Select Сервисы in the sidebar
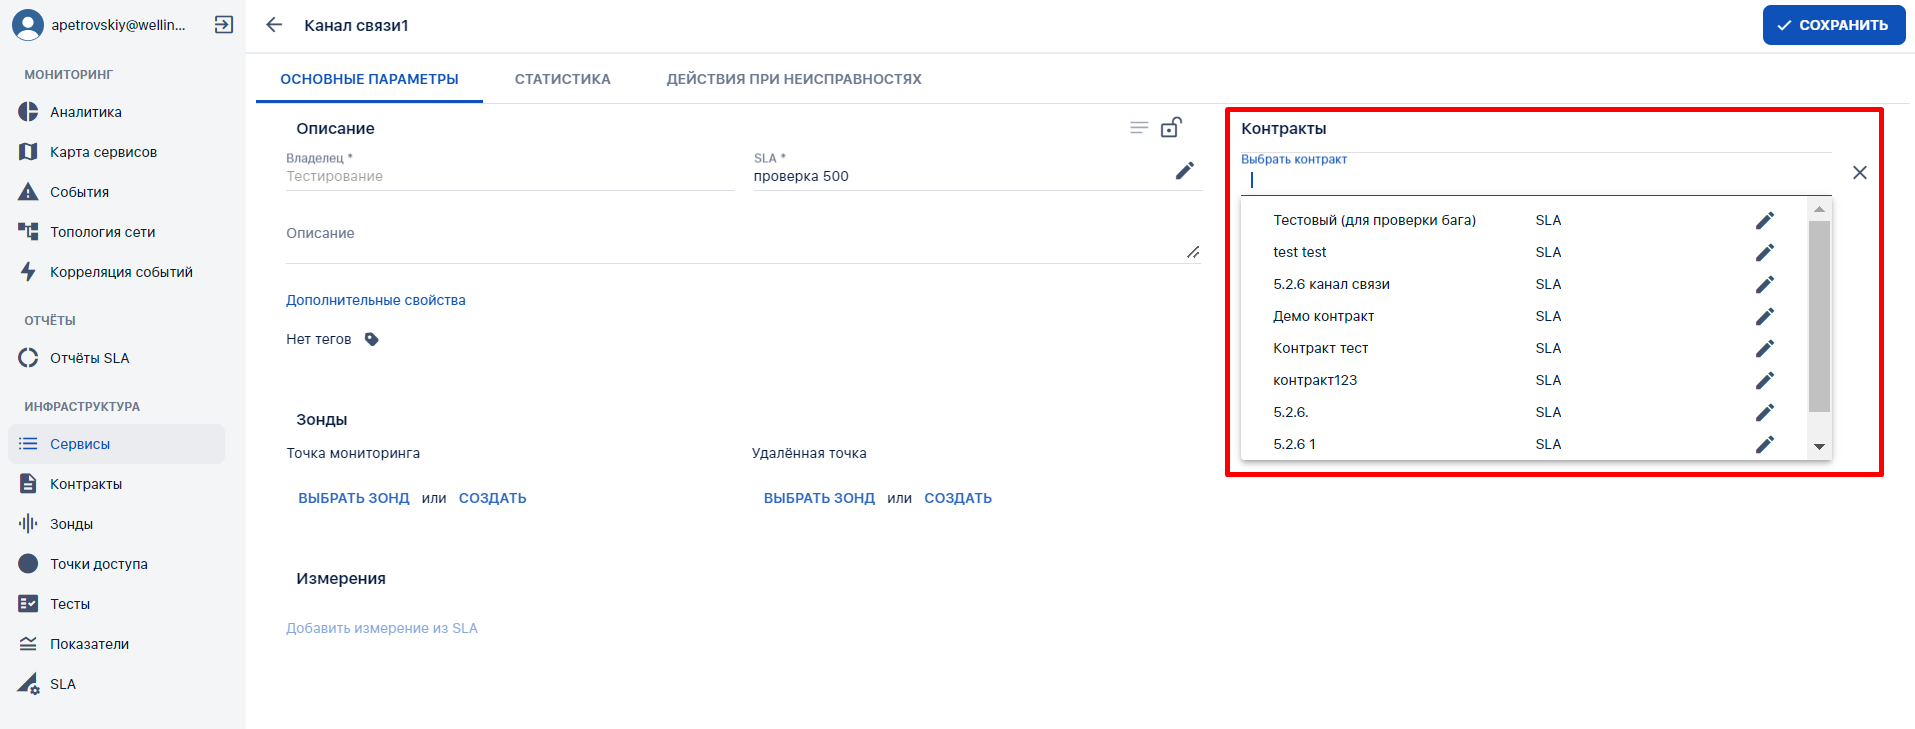Image resolution: width=1915 pixels, height=729 pixels. 116,444
